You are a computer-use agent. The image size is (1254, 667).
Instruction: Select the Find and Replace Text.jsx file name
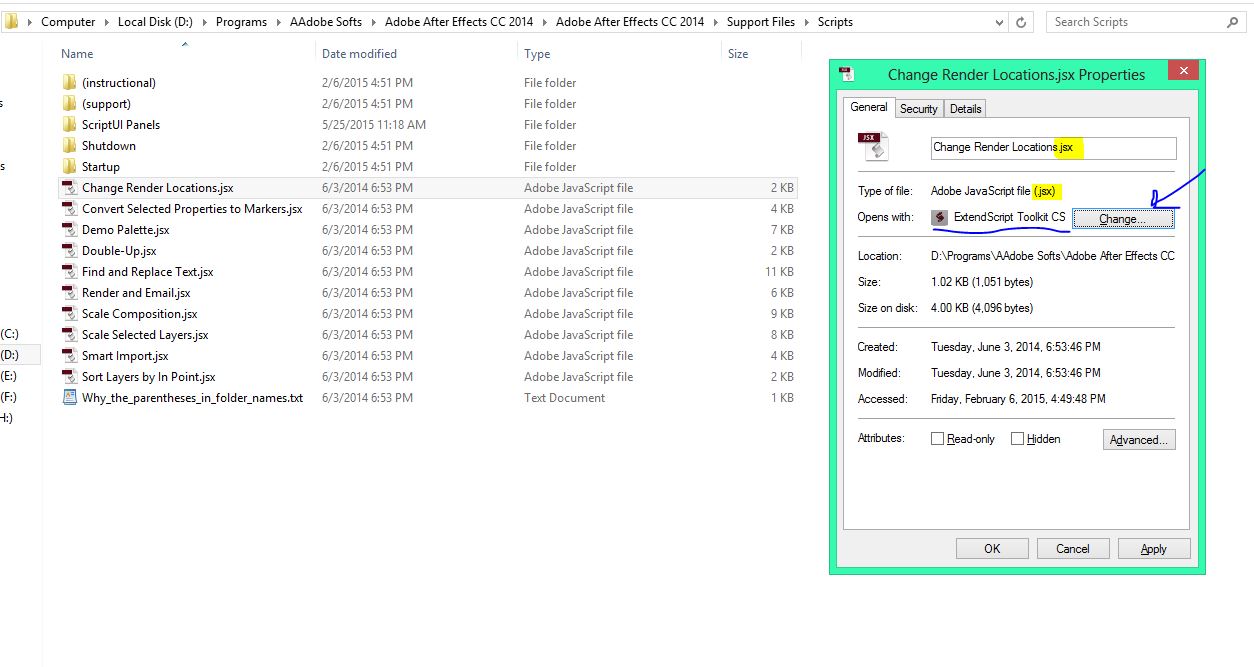tap(148, 272)
